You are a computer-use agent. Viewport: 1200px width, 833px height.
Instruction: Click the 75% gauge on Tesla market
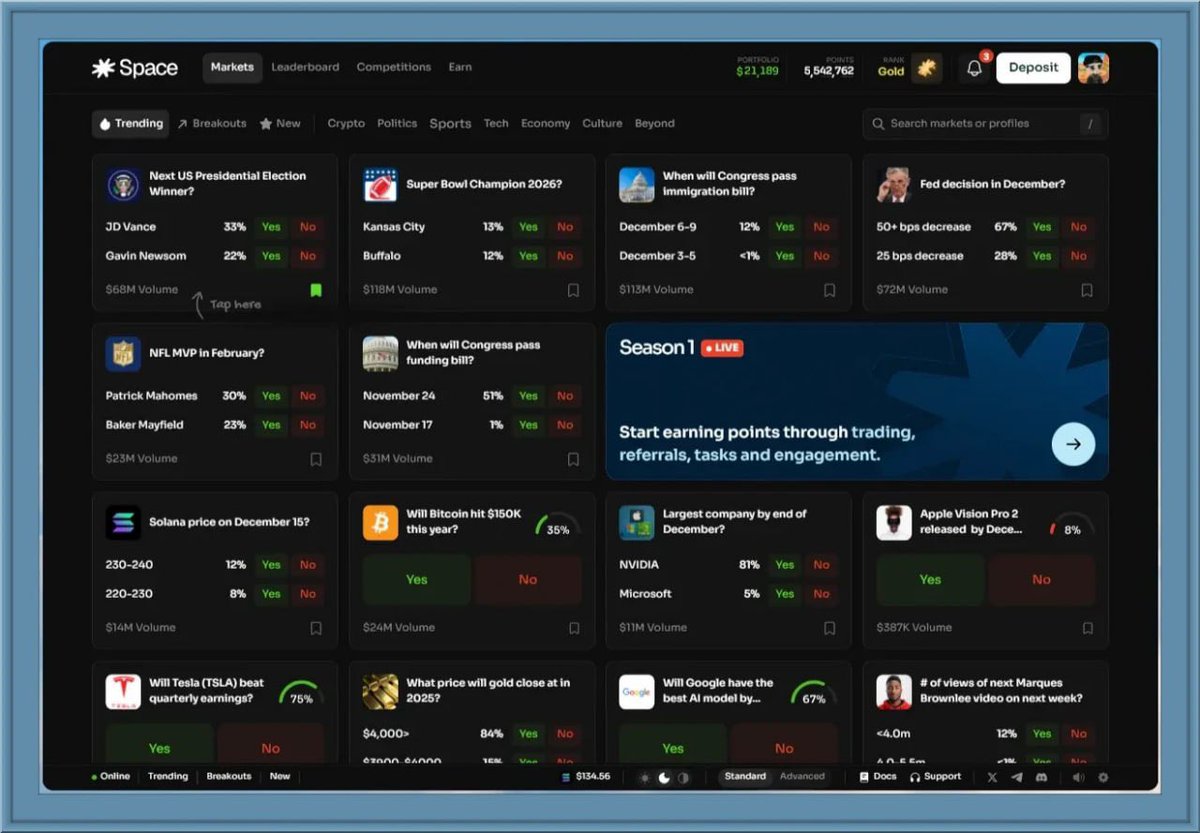click(300, 694)
